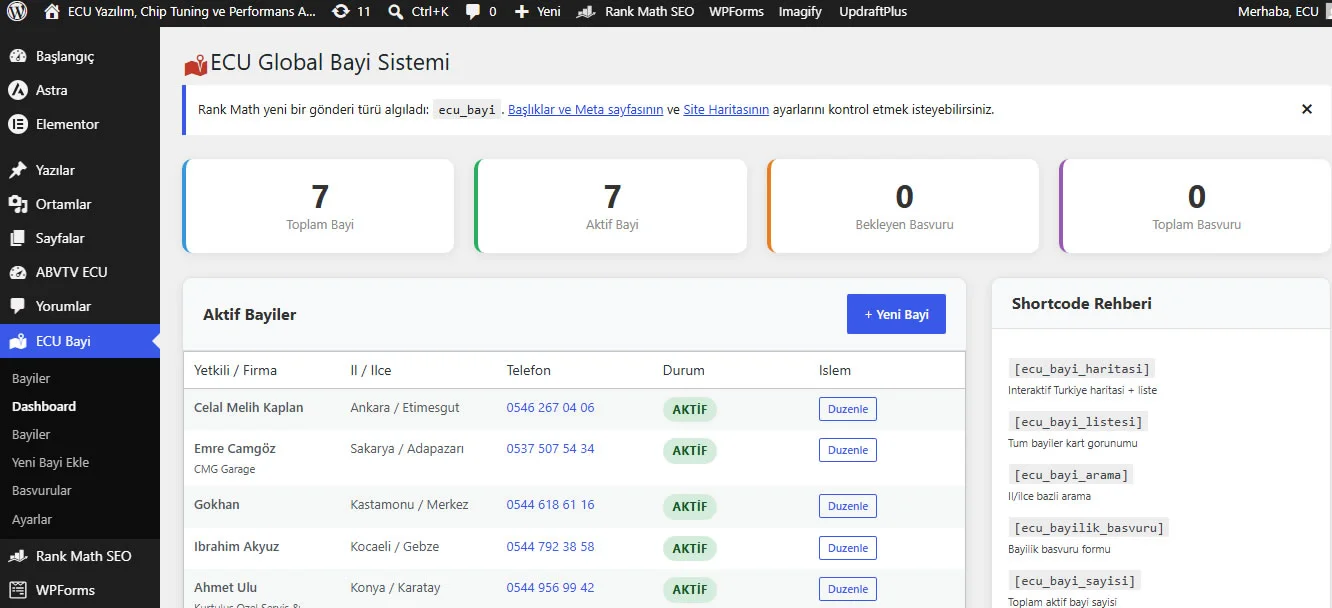
Task: Click Duzenle for Celal Melih Kaplan
Action: [848, 408]
